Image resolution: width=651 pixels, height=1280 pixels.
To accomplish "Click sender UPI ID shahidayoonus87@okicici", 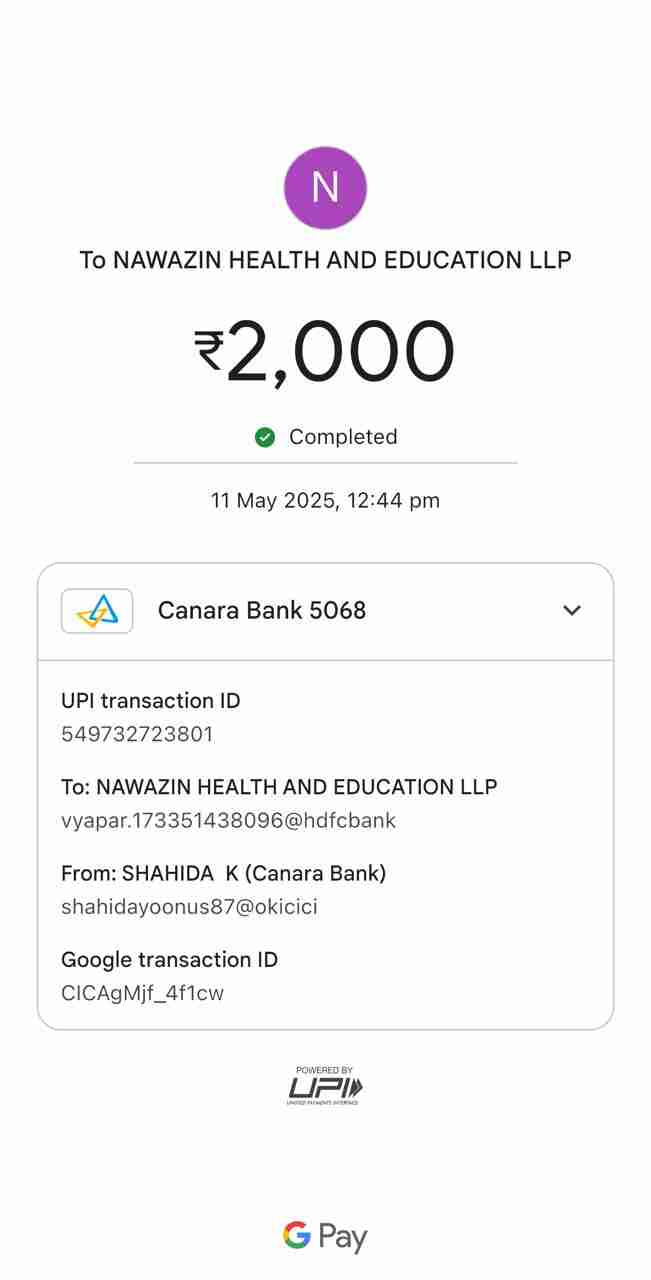I will click(x=189, y=907).
